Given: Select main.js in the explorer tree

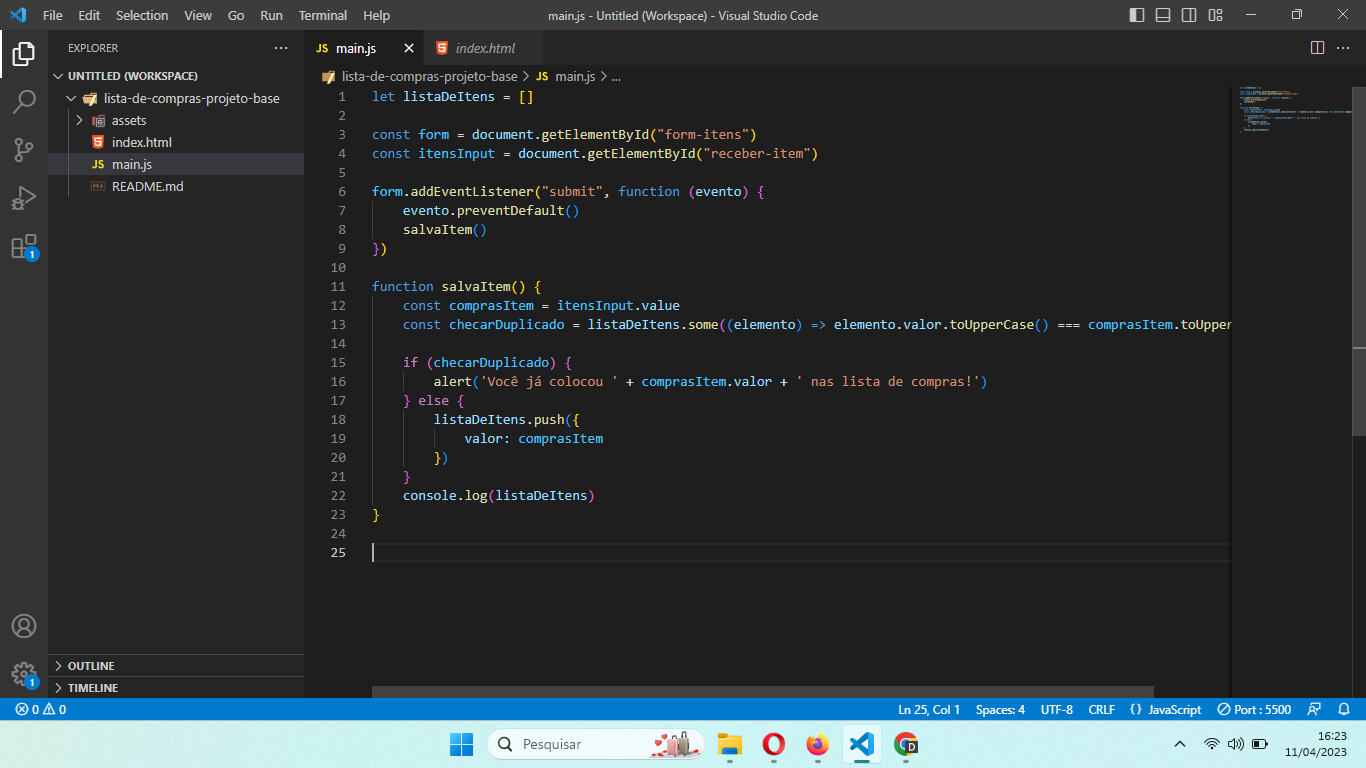Looking at the screenshot, I should point(176,164).
